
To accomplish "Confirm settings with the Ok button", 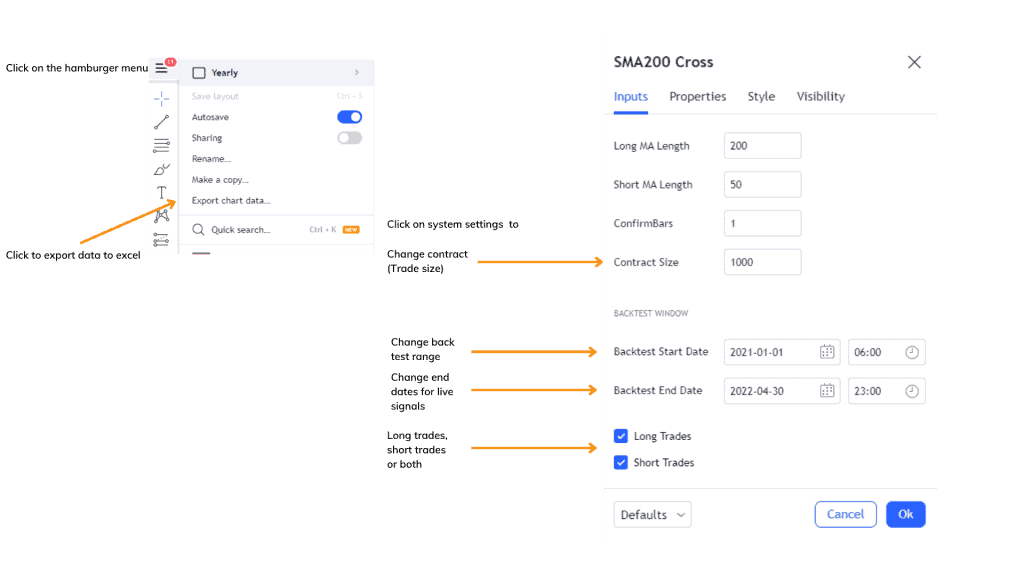I will pos(906,515).
